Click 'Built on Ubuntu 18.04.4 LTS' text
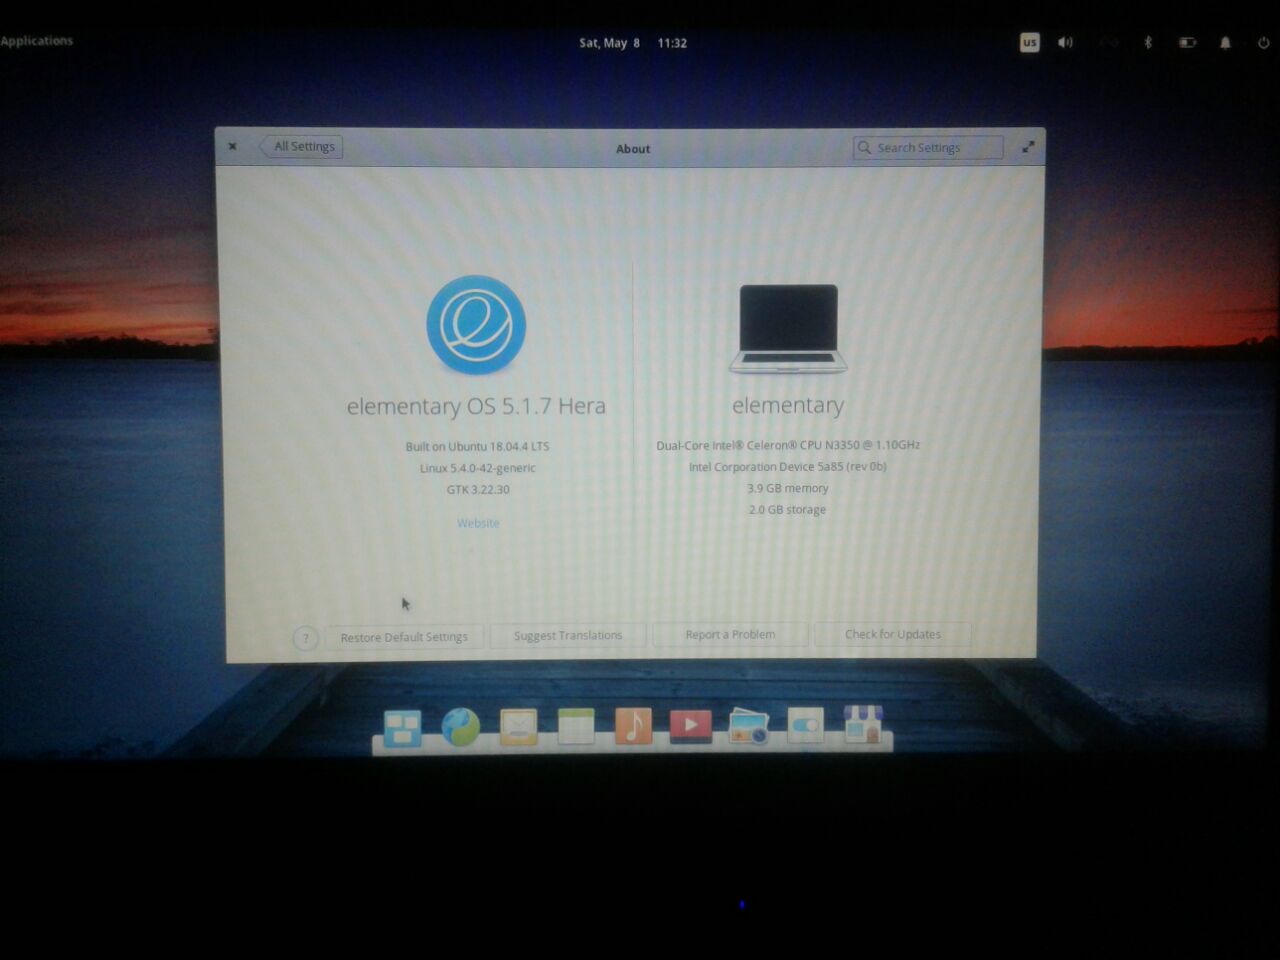1280x960 pixels. coord(477,447)
